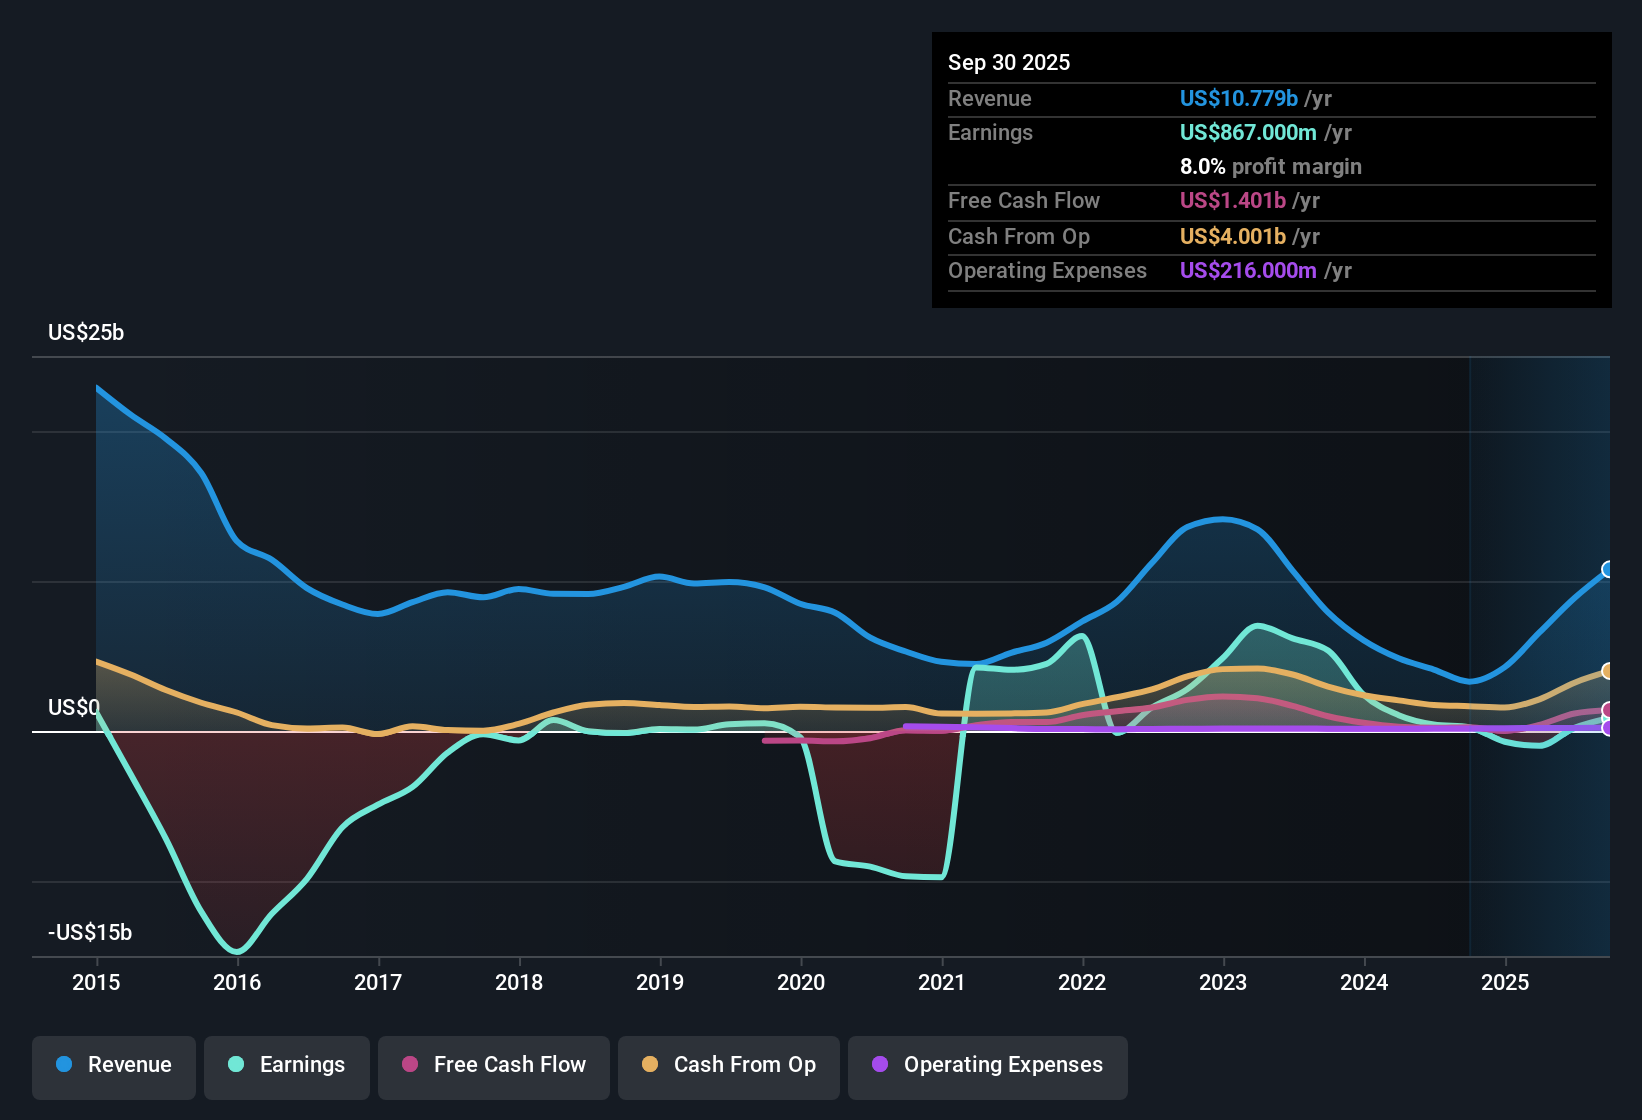Click the Free Cash Flow endpoint marker
Viewport: 1642px width, 1120px height.
click(x=1608, y=710)
